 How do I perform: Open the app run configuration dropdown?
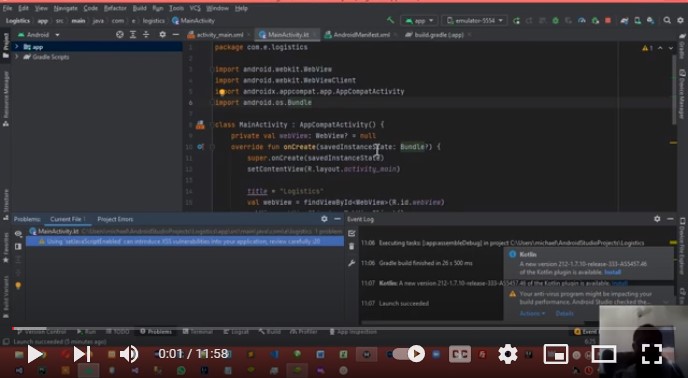pyautogui.click(x=419, y=21)
